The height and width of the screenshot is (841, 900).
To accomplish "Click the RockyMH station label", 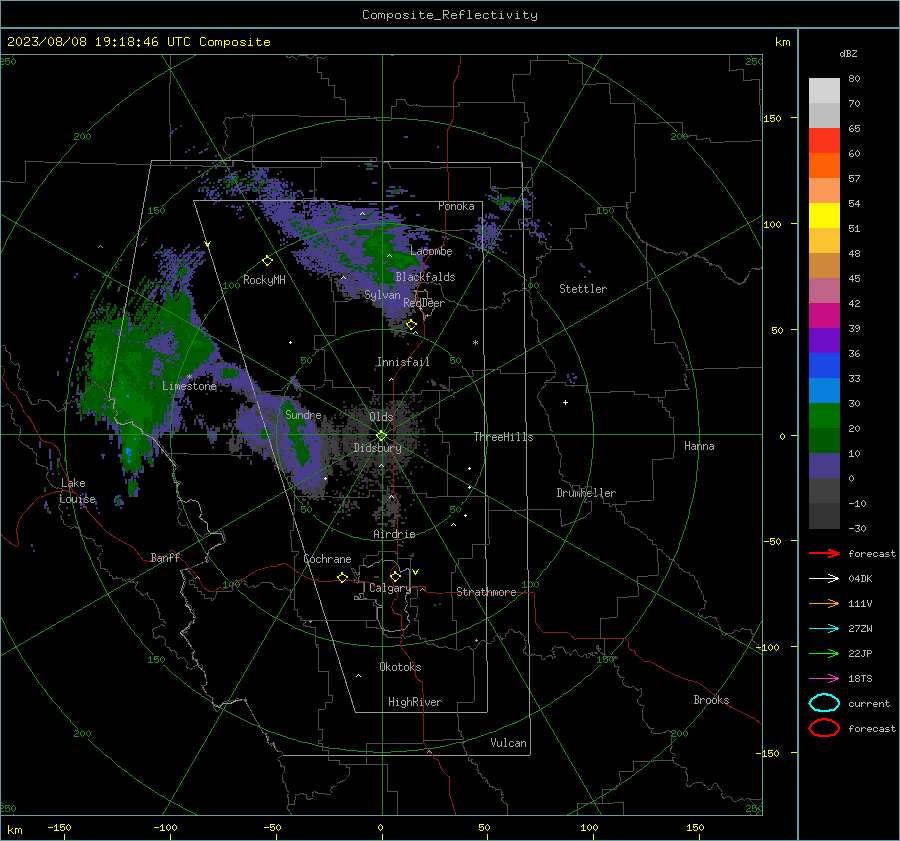I will 264,280.
